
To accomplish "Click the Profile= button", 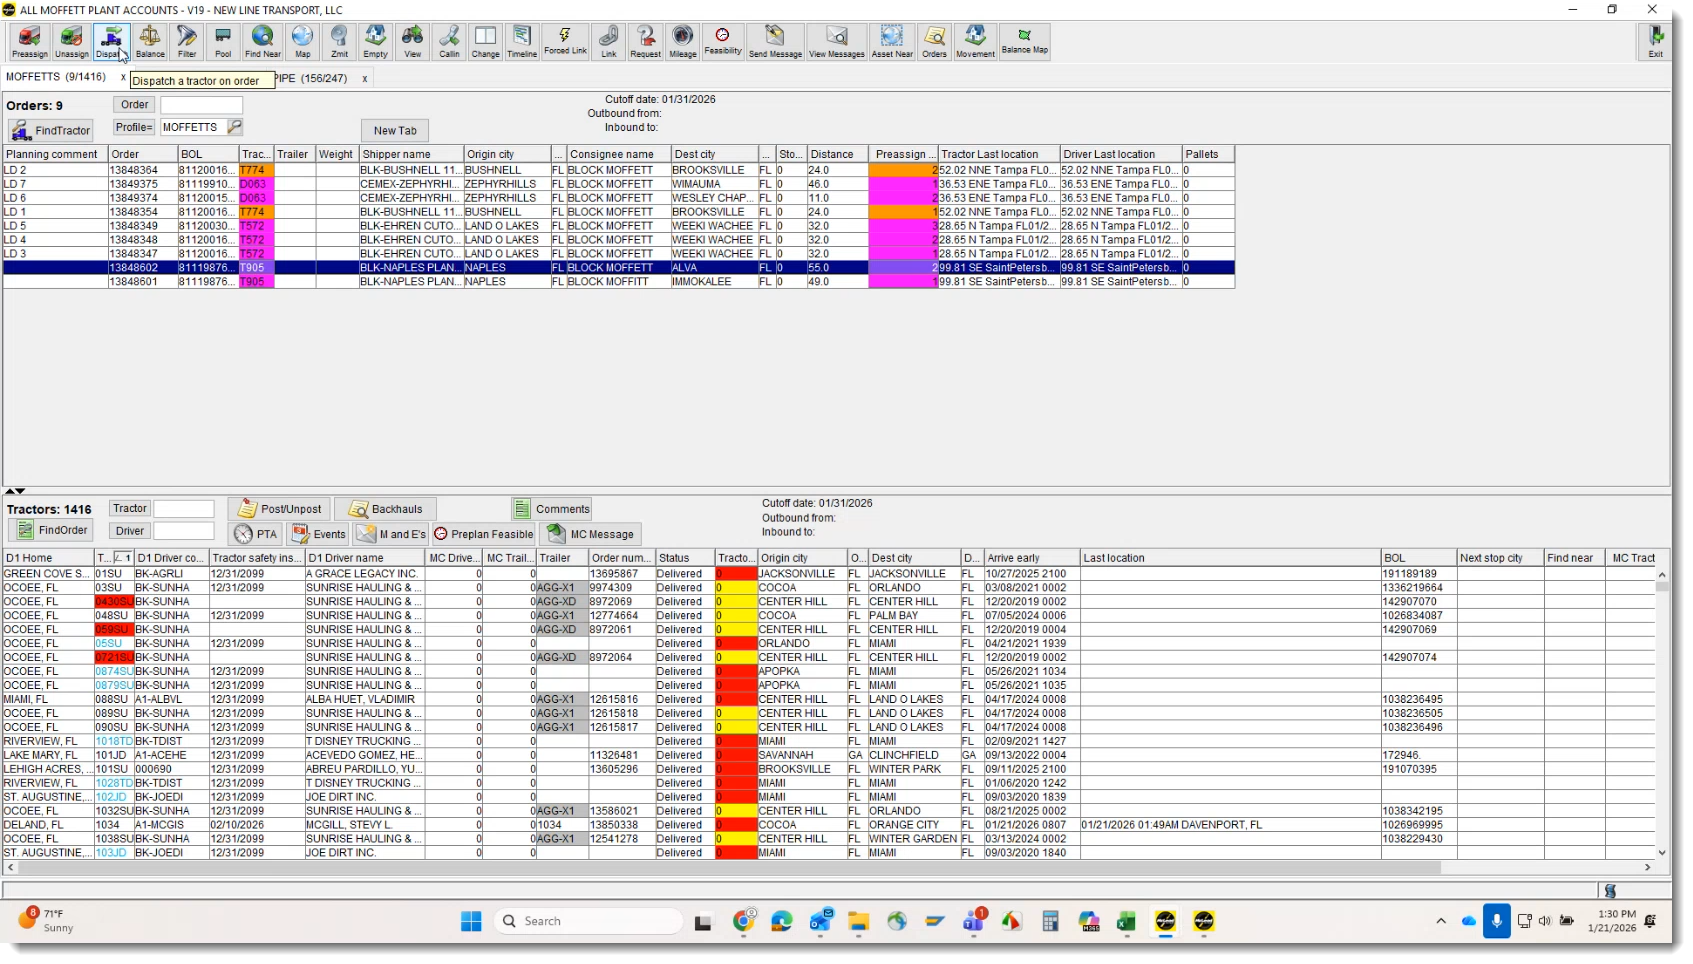I will point(134,127).
